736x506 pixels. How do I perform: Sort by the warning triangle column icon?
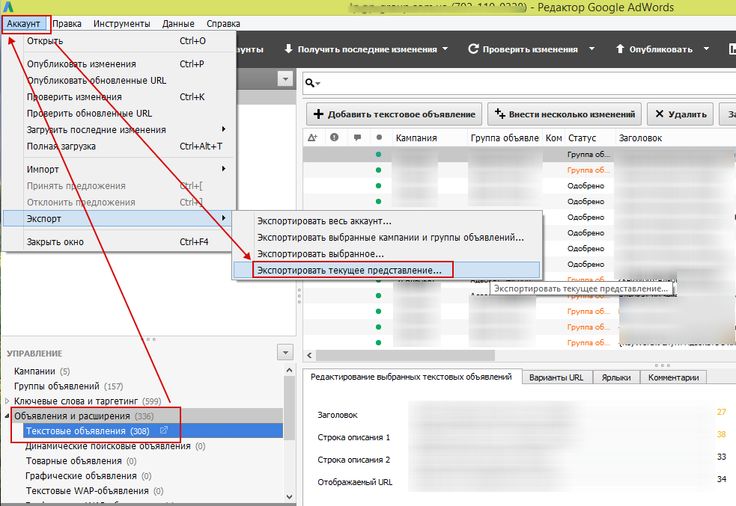tap(313, 138)
